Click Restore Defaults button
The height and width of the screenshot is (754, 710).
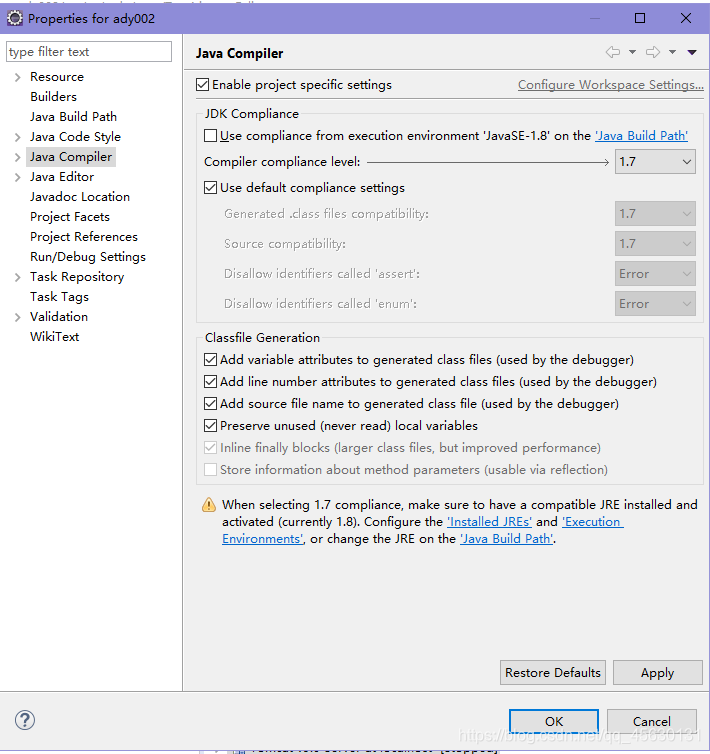(x=553, y=672)
